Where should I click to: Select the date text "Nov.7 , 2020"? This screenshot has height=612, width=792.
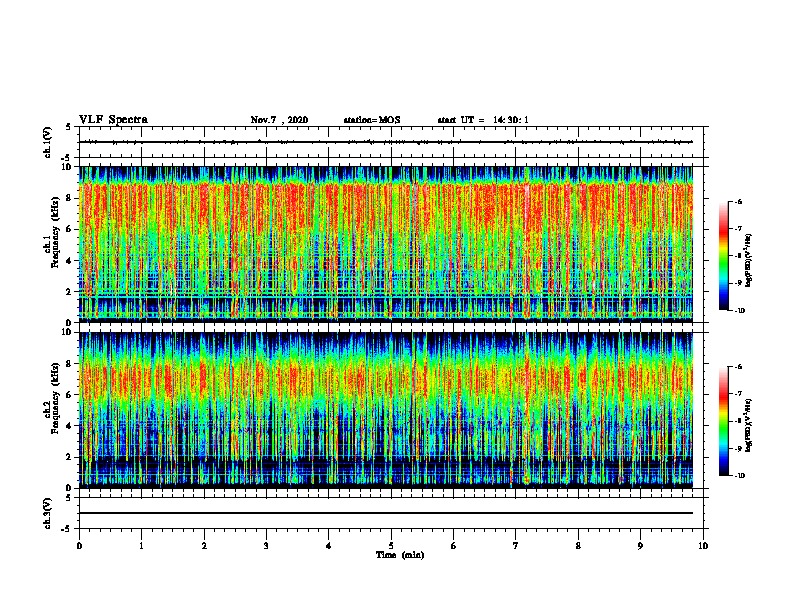click(279, 120)
